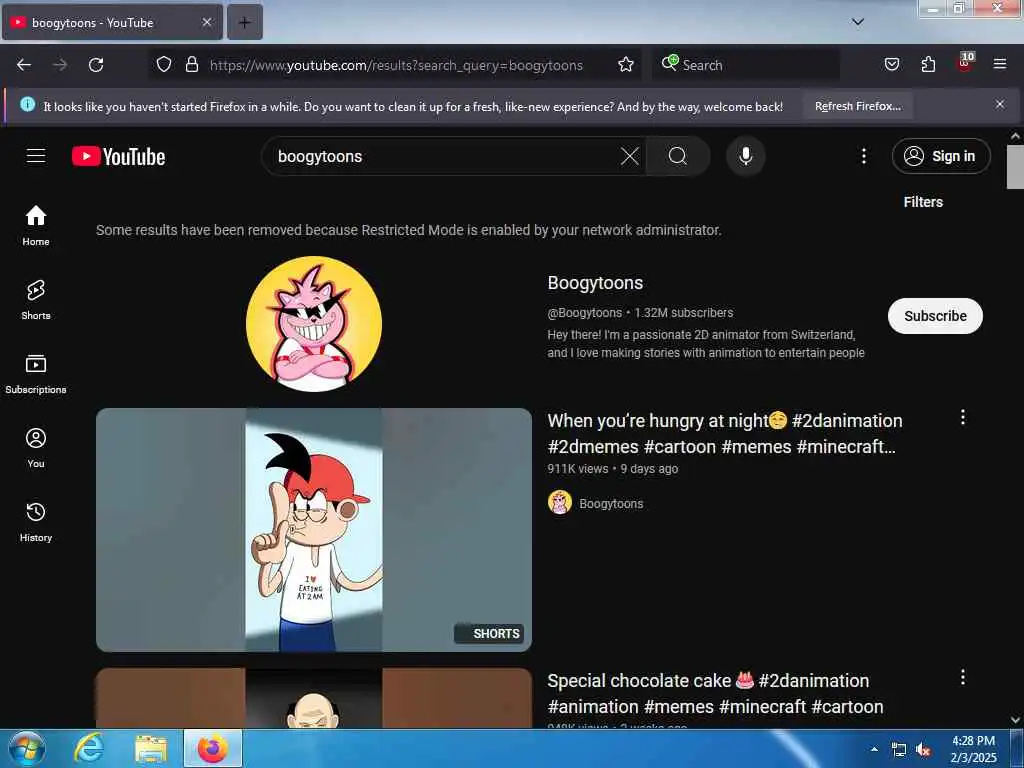Show hidden system tray icons
This screenshot has width=1024, height=768.
[x=874, y=749]
